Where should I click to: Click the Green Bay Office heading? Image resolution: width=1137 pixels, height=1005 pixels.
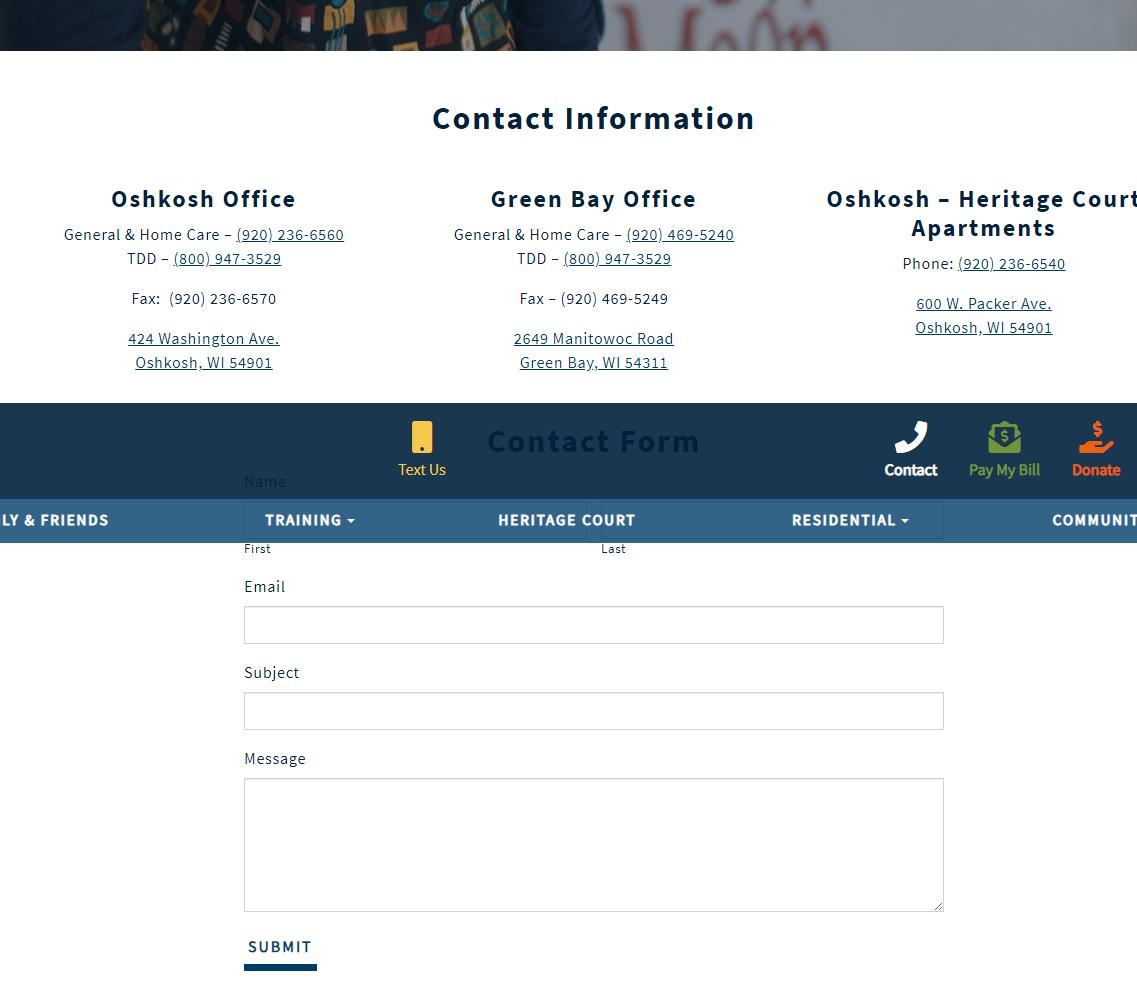pyautogui.click(x=594, y=199)
